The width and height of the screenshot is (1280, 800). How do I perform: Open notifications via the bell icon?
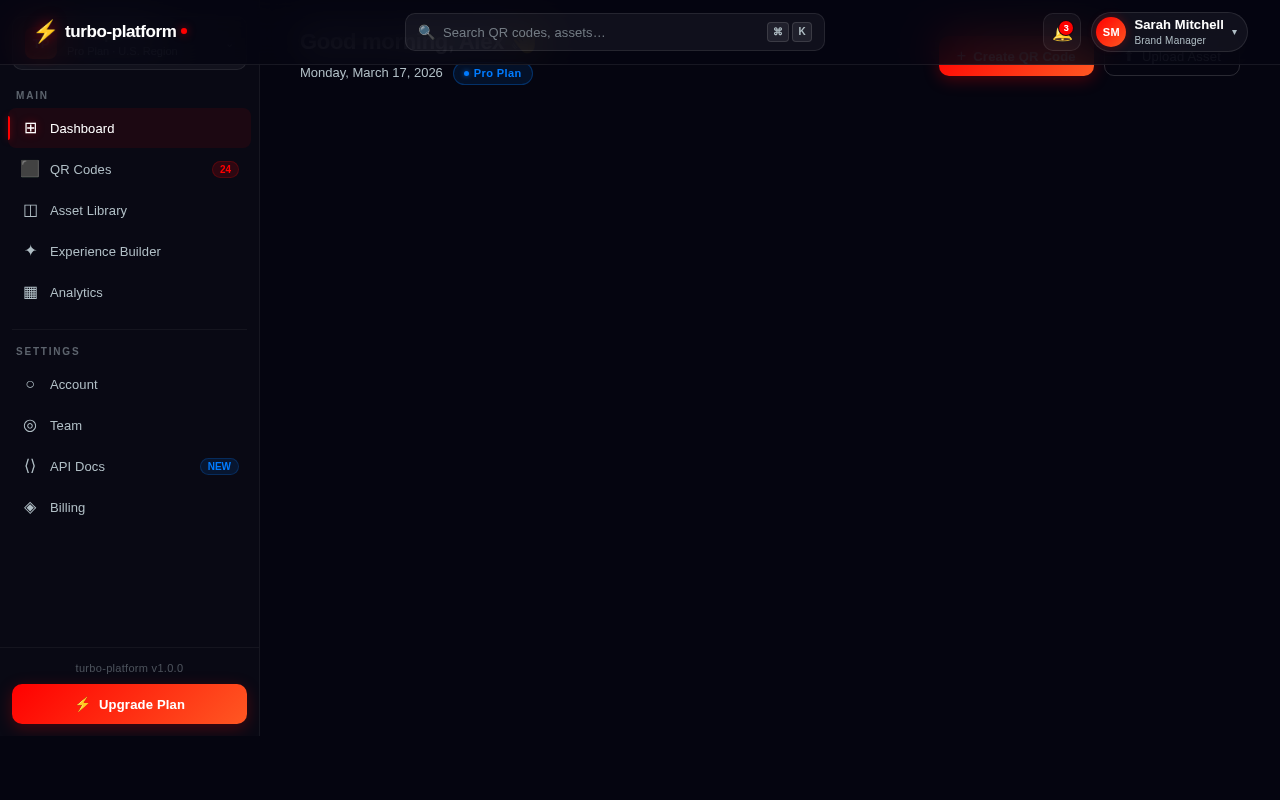1060,32
